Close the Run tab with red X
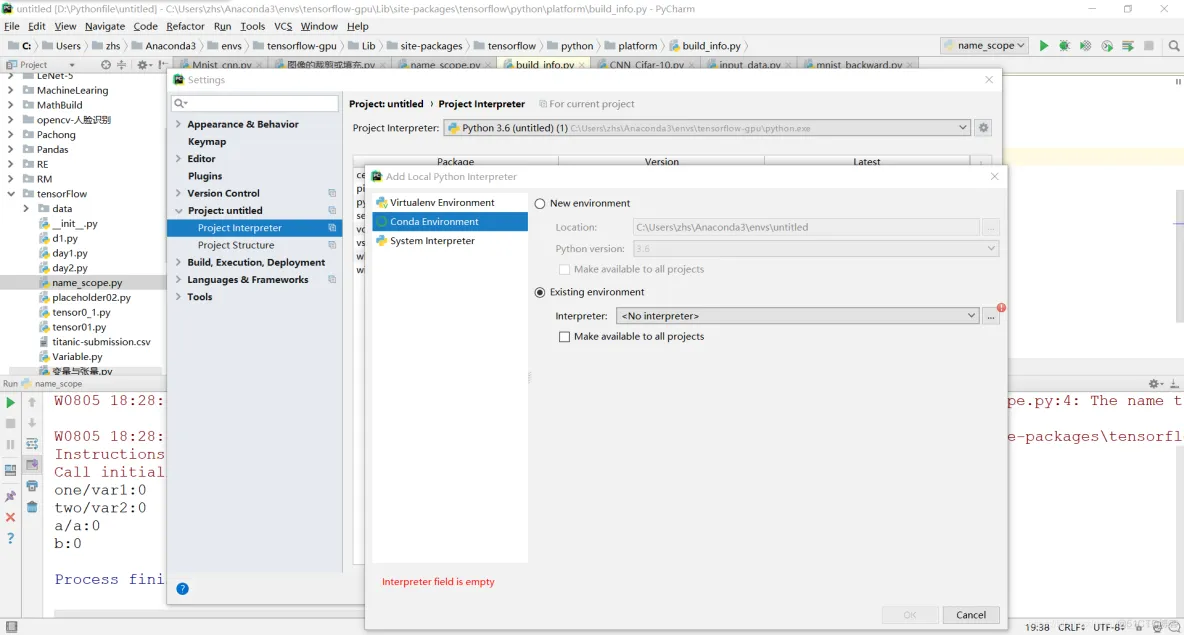The image size is (1184, 635). [x=11, y=517]
